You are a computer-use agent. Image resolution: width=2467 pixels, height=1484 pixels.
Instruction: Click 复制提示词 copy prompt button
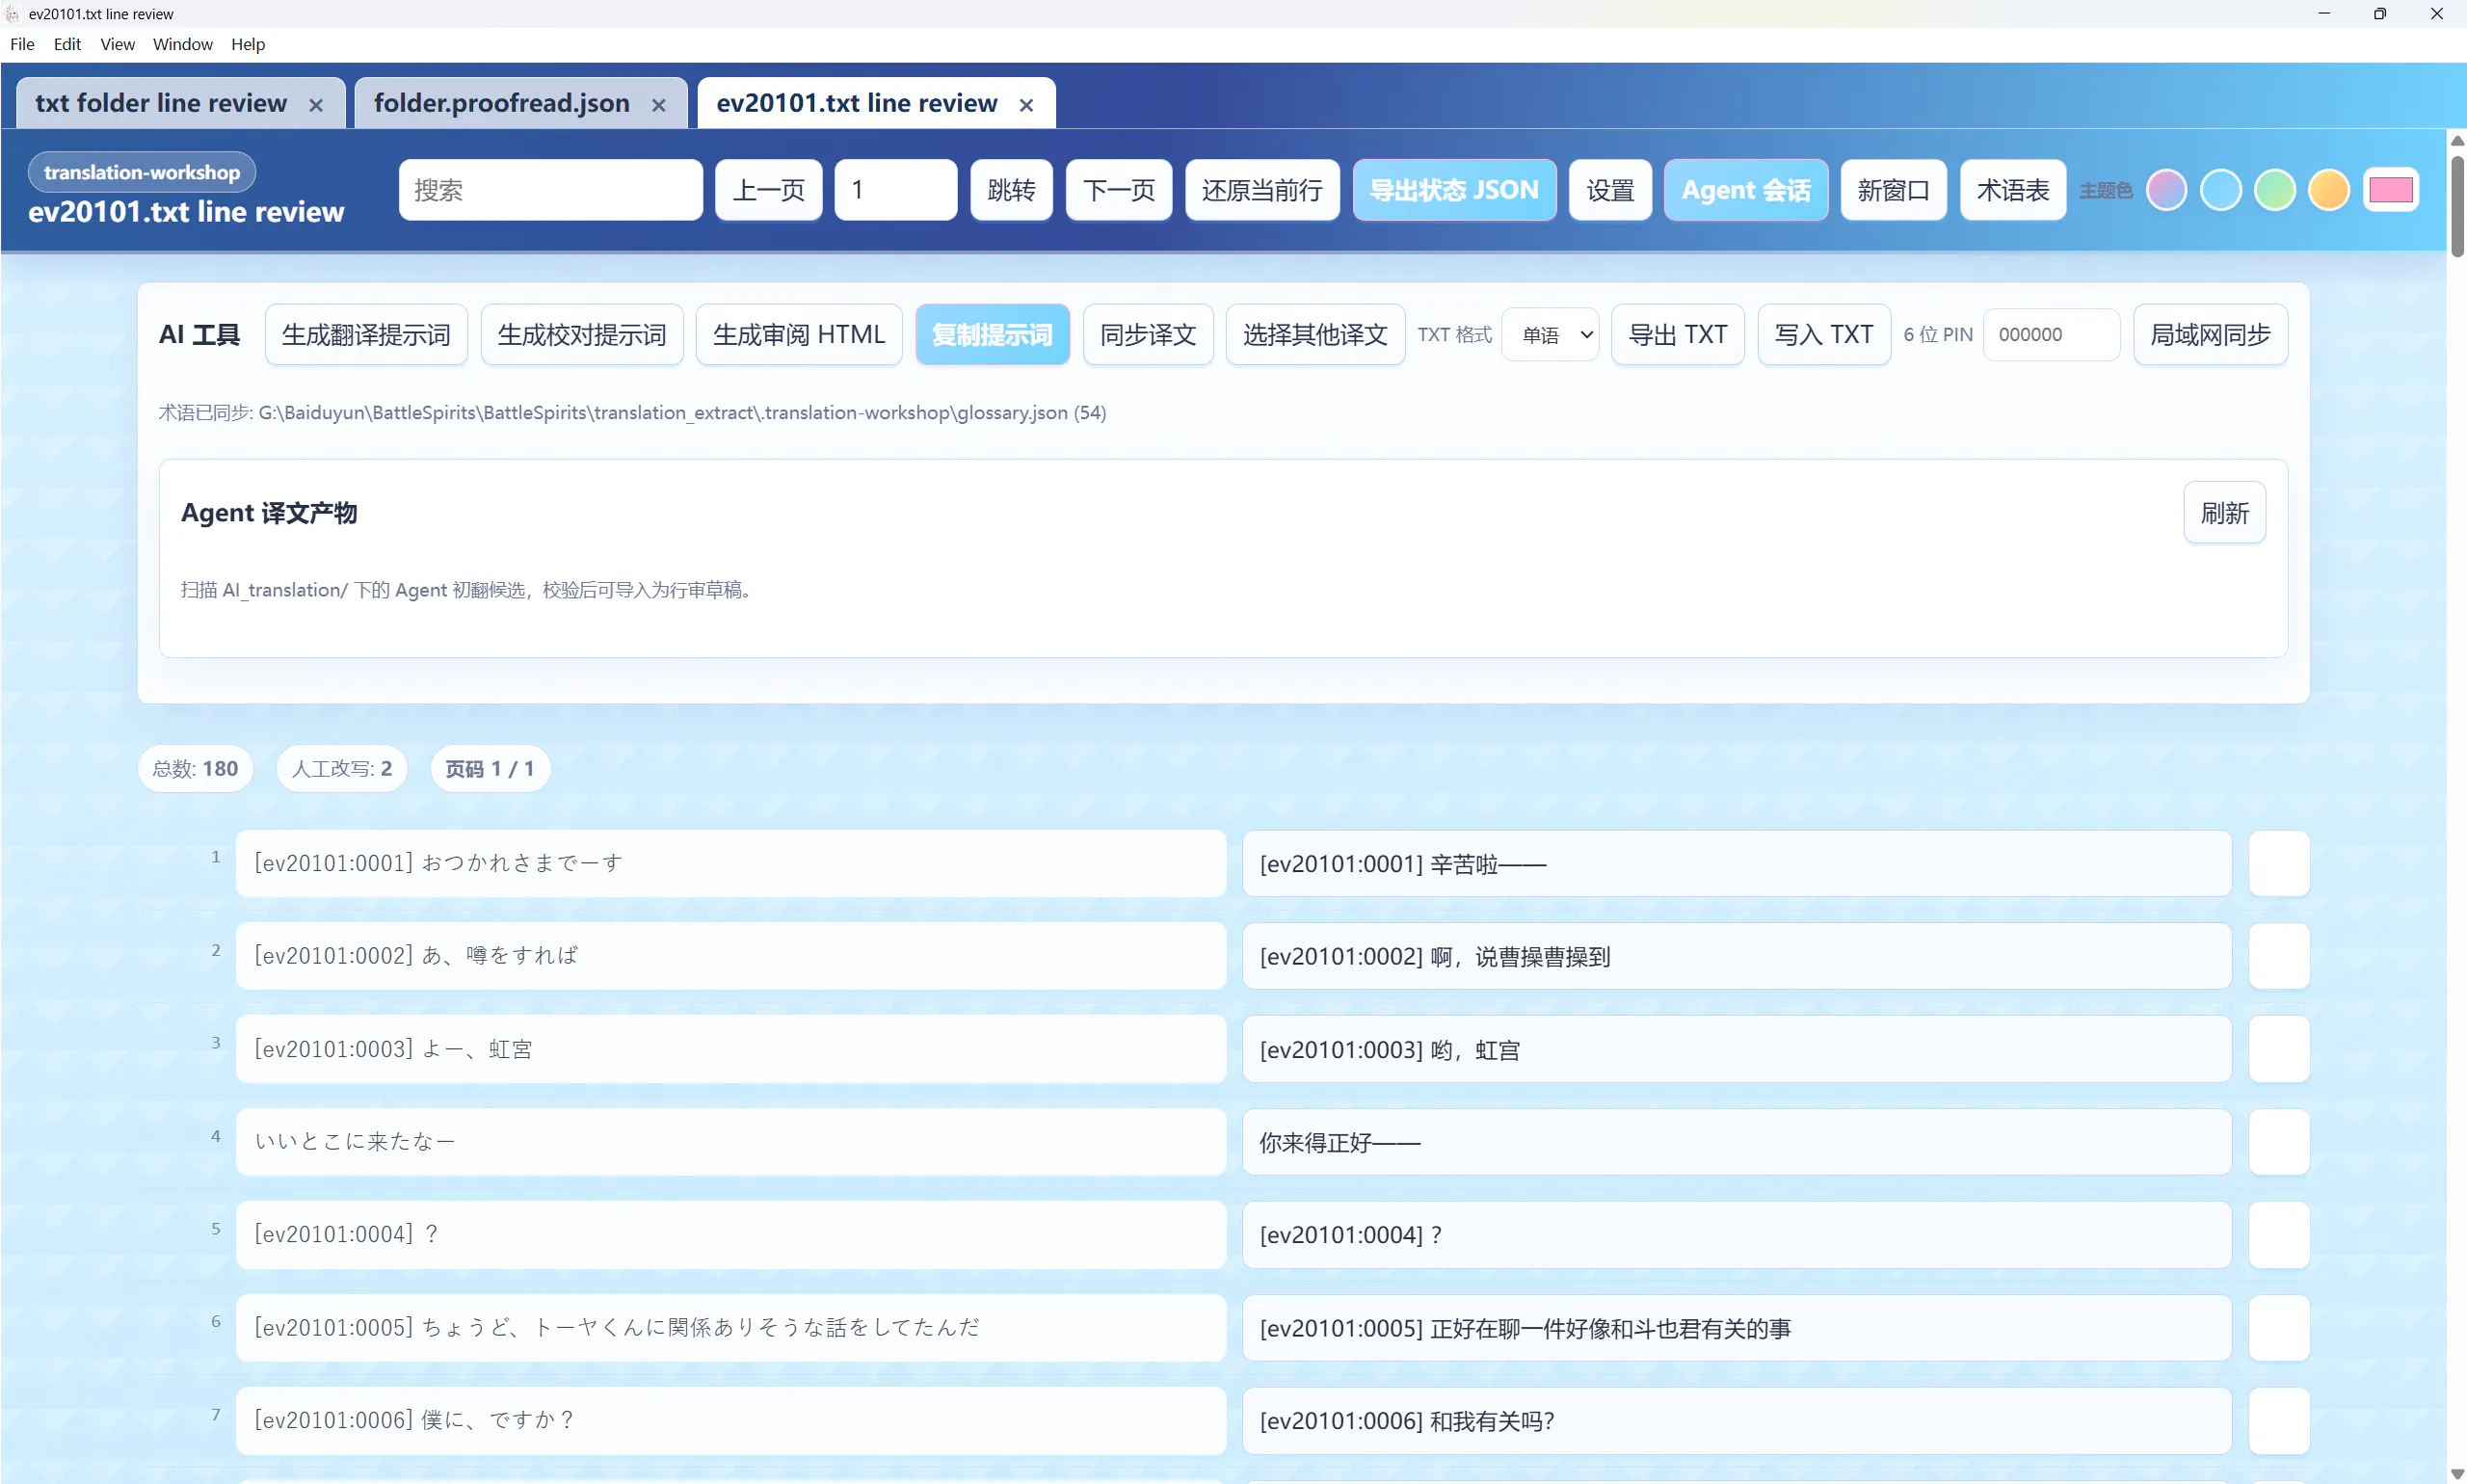tap(992, 335)
